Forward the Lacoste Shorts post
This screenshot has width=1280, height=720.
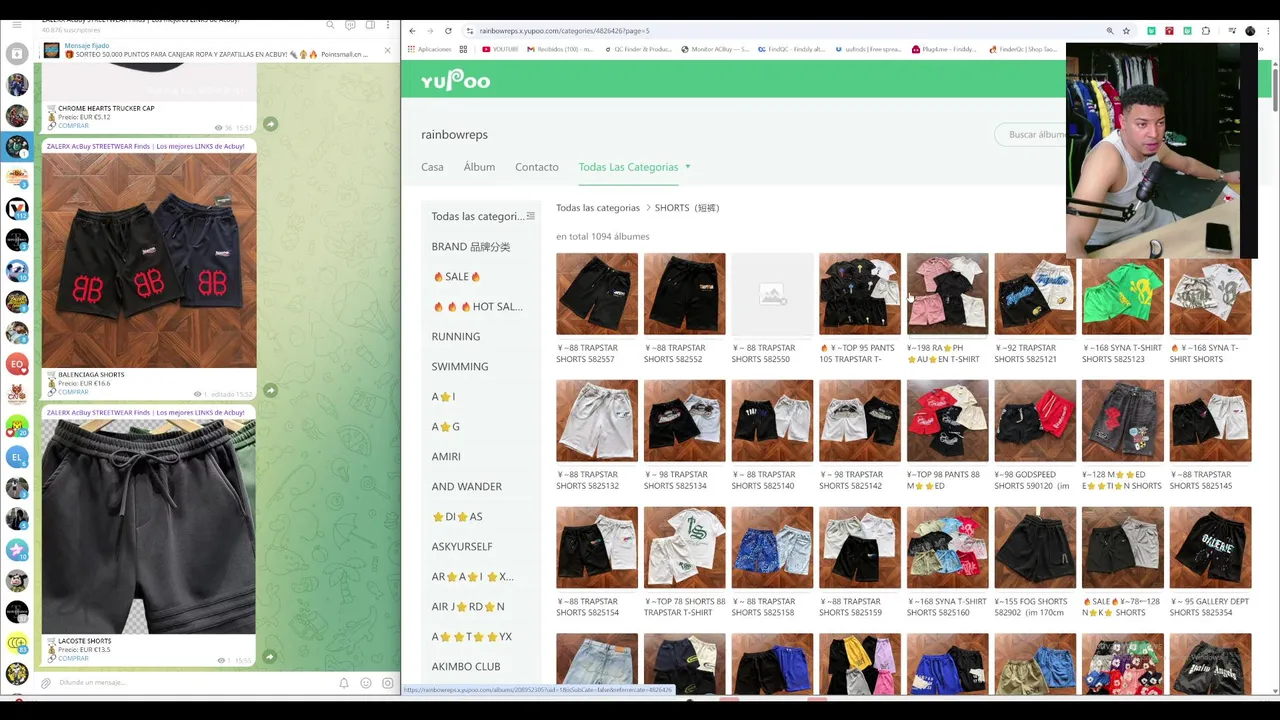point(270,657)
